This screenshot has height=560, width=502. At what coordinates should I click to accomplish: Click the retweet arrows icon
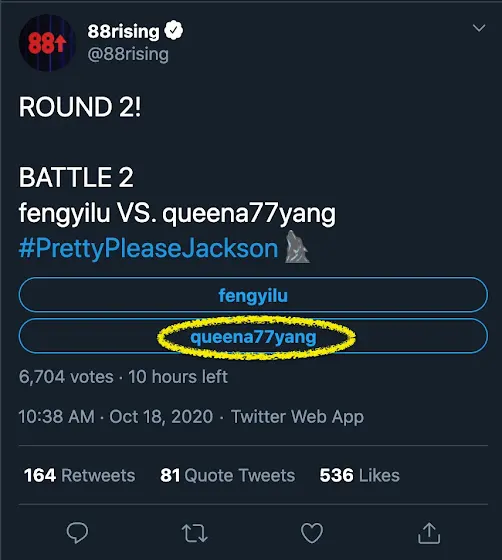(195, 533)
